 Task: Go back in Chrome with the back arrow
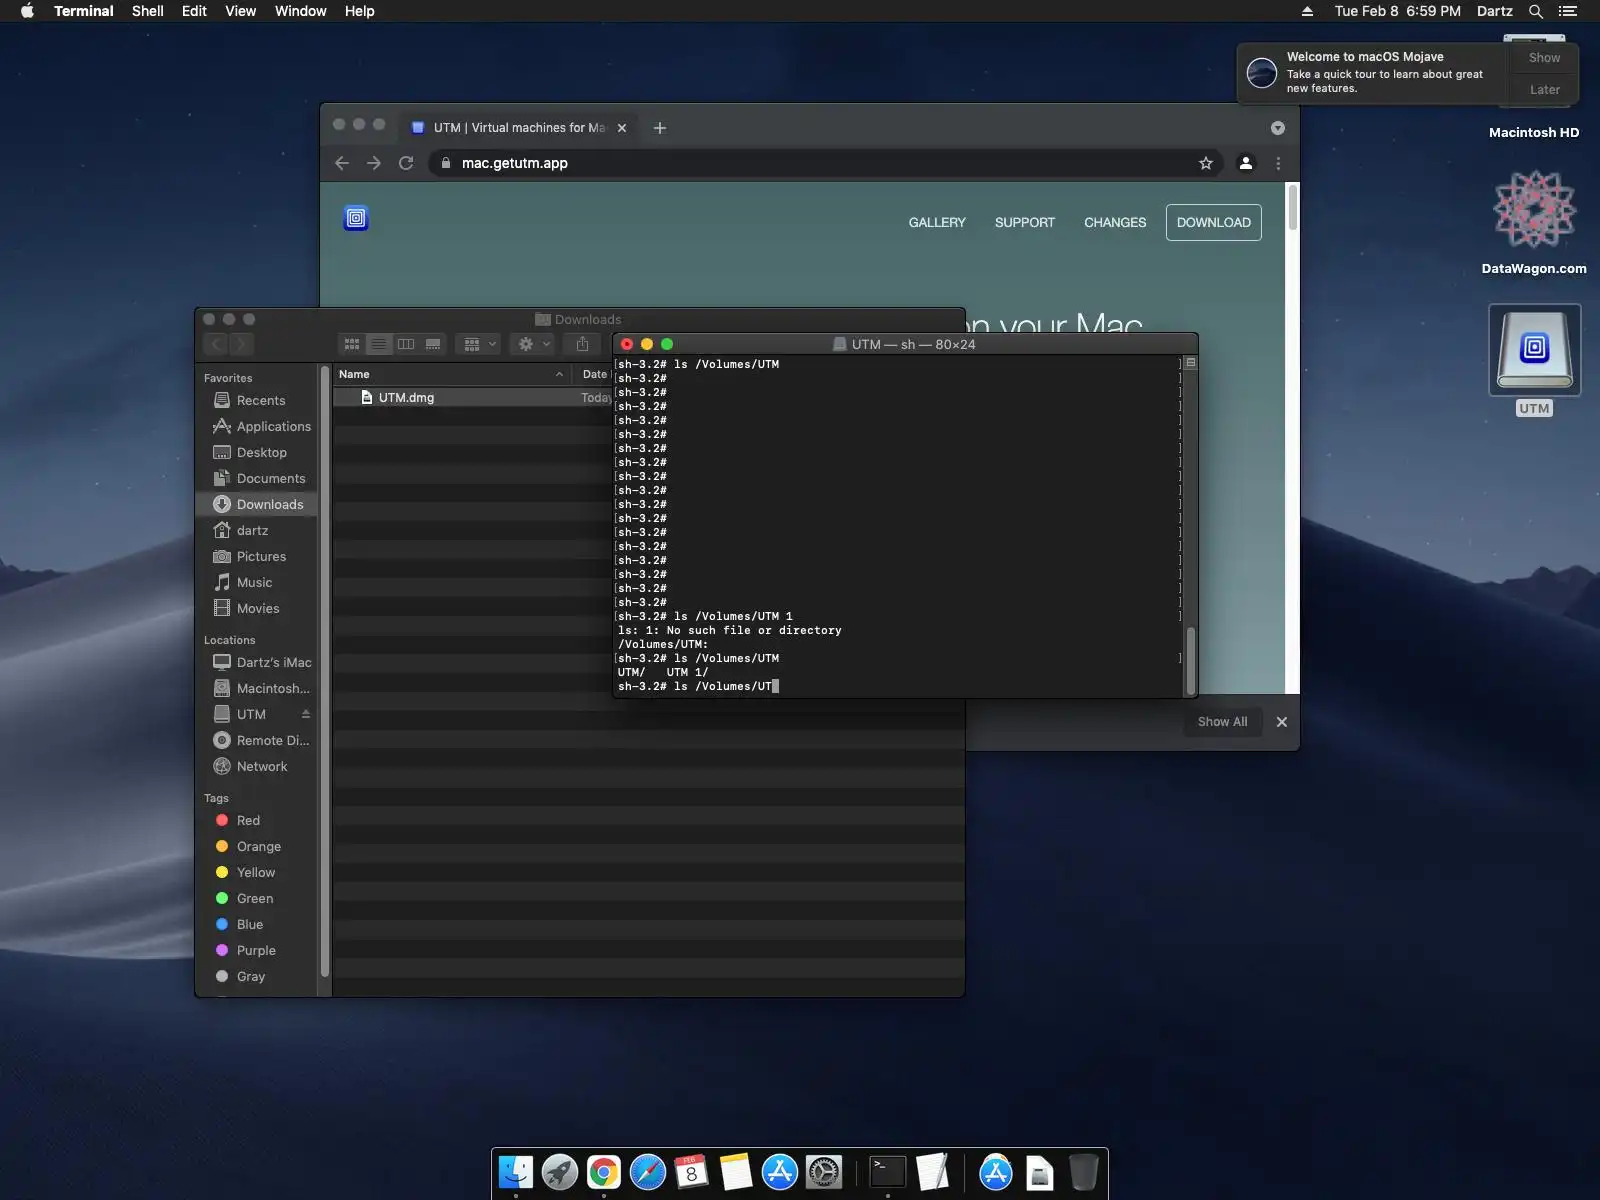coord(342,163)
